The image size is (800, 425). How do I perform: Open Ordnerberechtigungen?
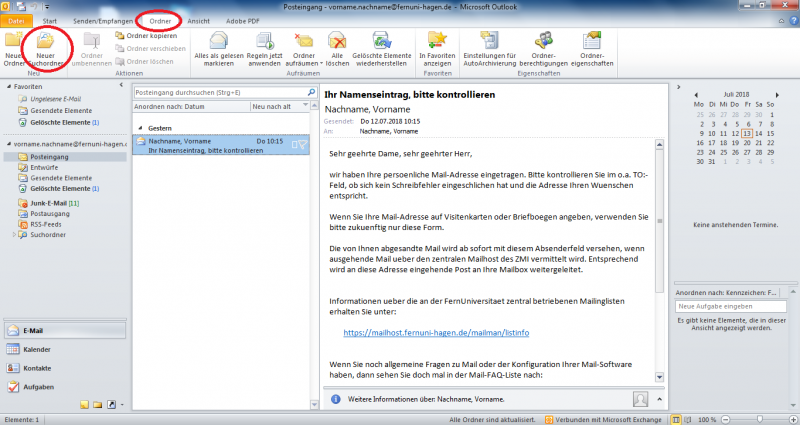pyautogui.click(x=543, y=49)
